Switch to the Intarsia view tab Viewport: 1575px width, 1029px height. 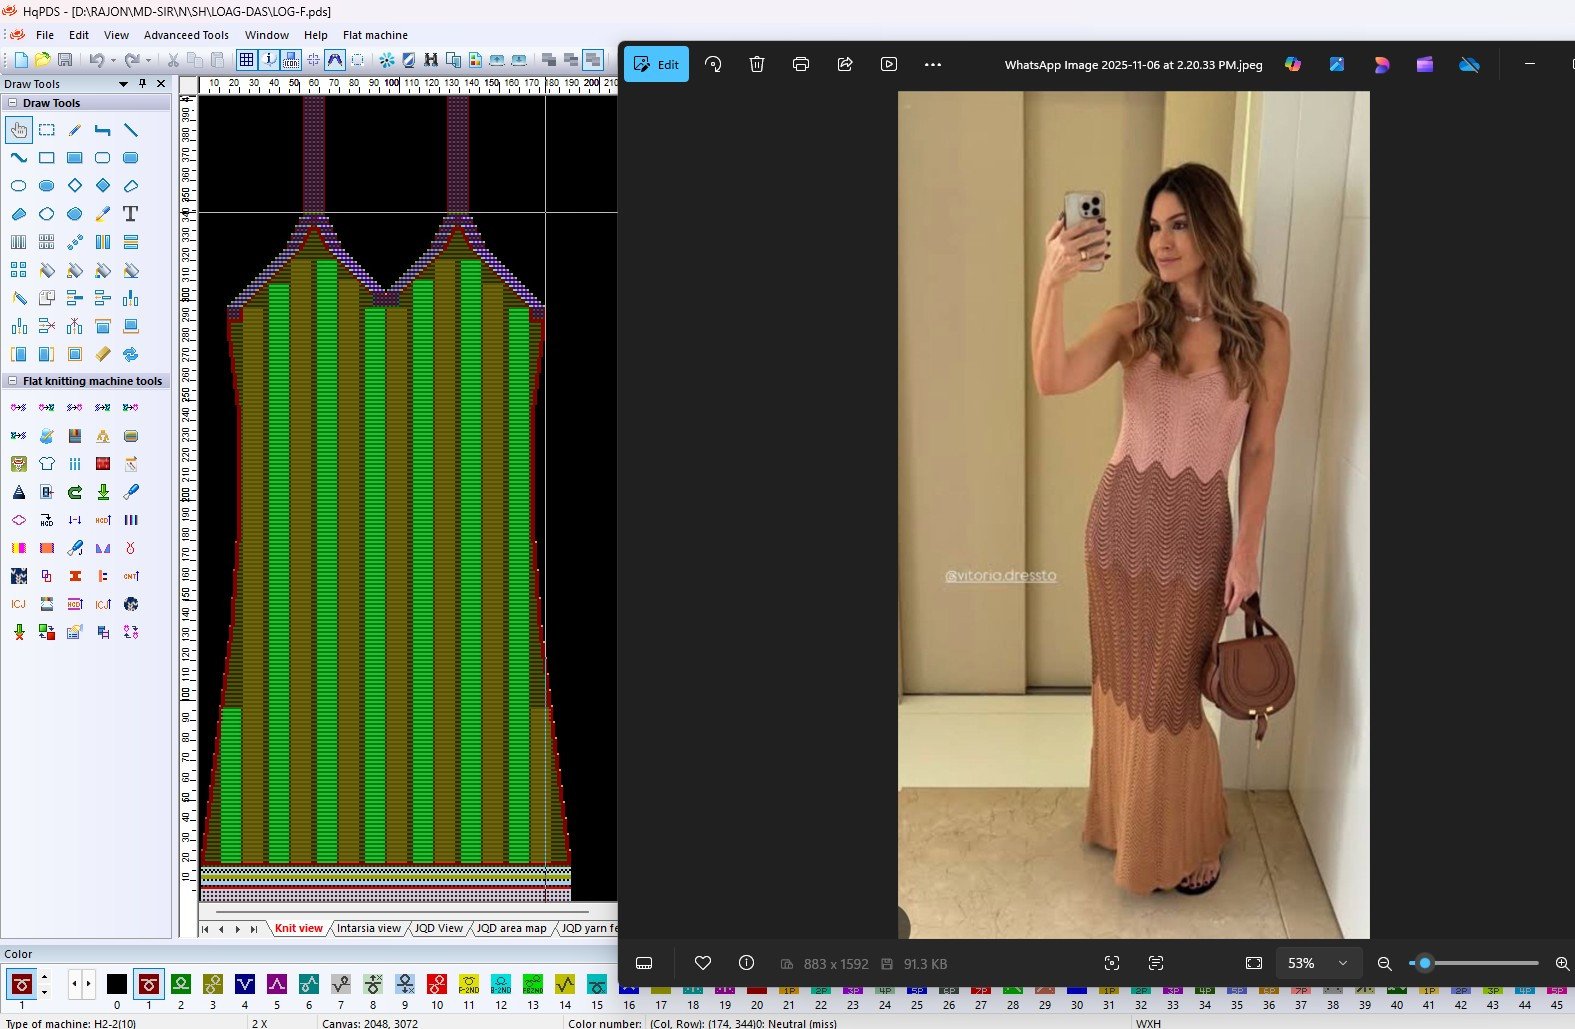(x=368, y=928)
